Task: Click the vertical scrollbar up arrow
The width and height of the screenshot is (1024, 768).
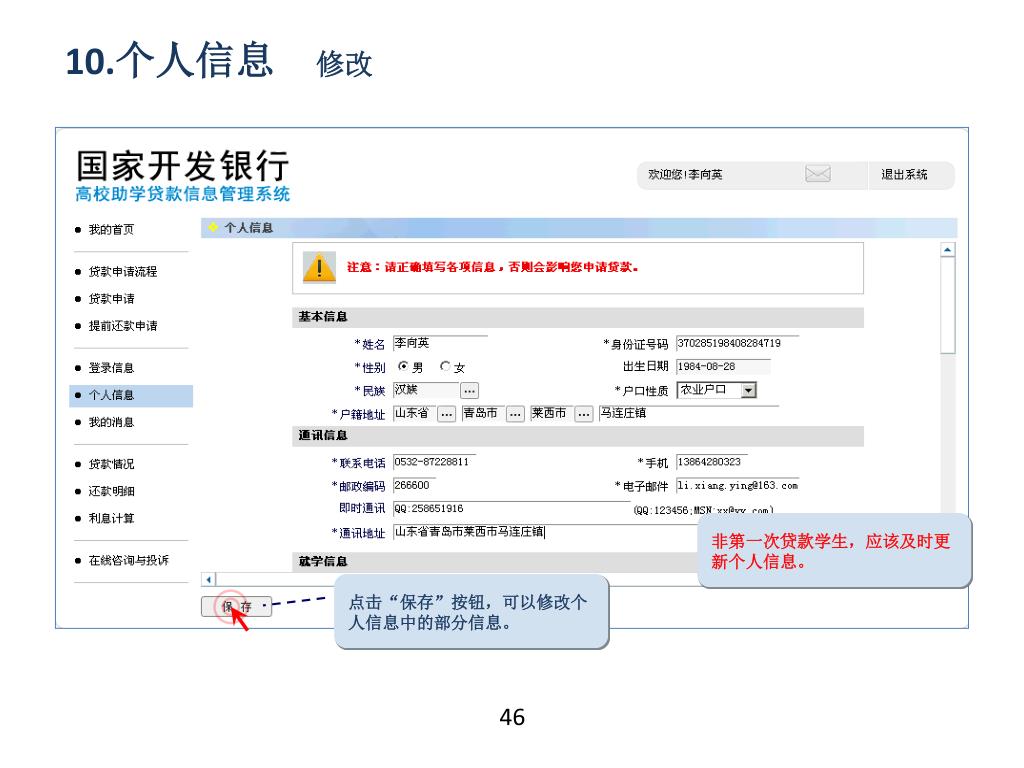Action: click(x=948, y=249)
